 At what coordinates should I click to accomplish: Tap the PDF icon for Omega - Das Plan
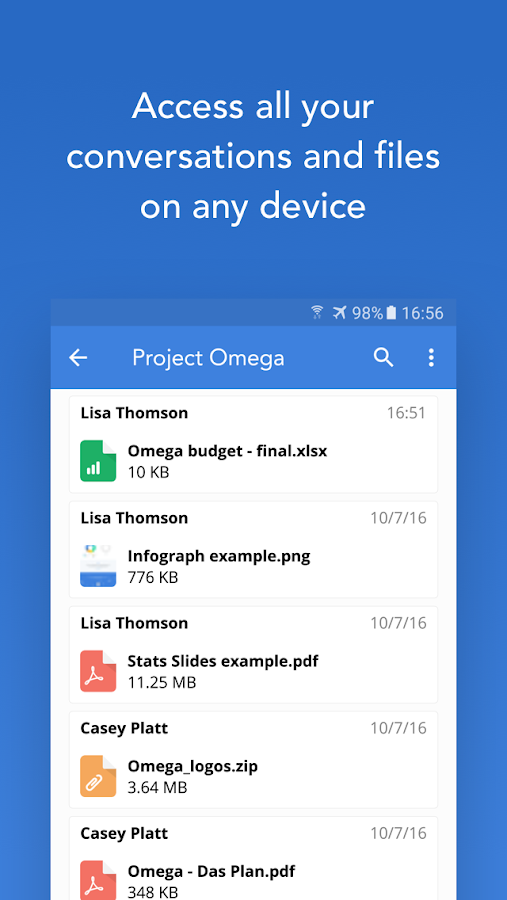(x=98, y=880)
